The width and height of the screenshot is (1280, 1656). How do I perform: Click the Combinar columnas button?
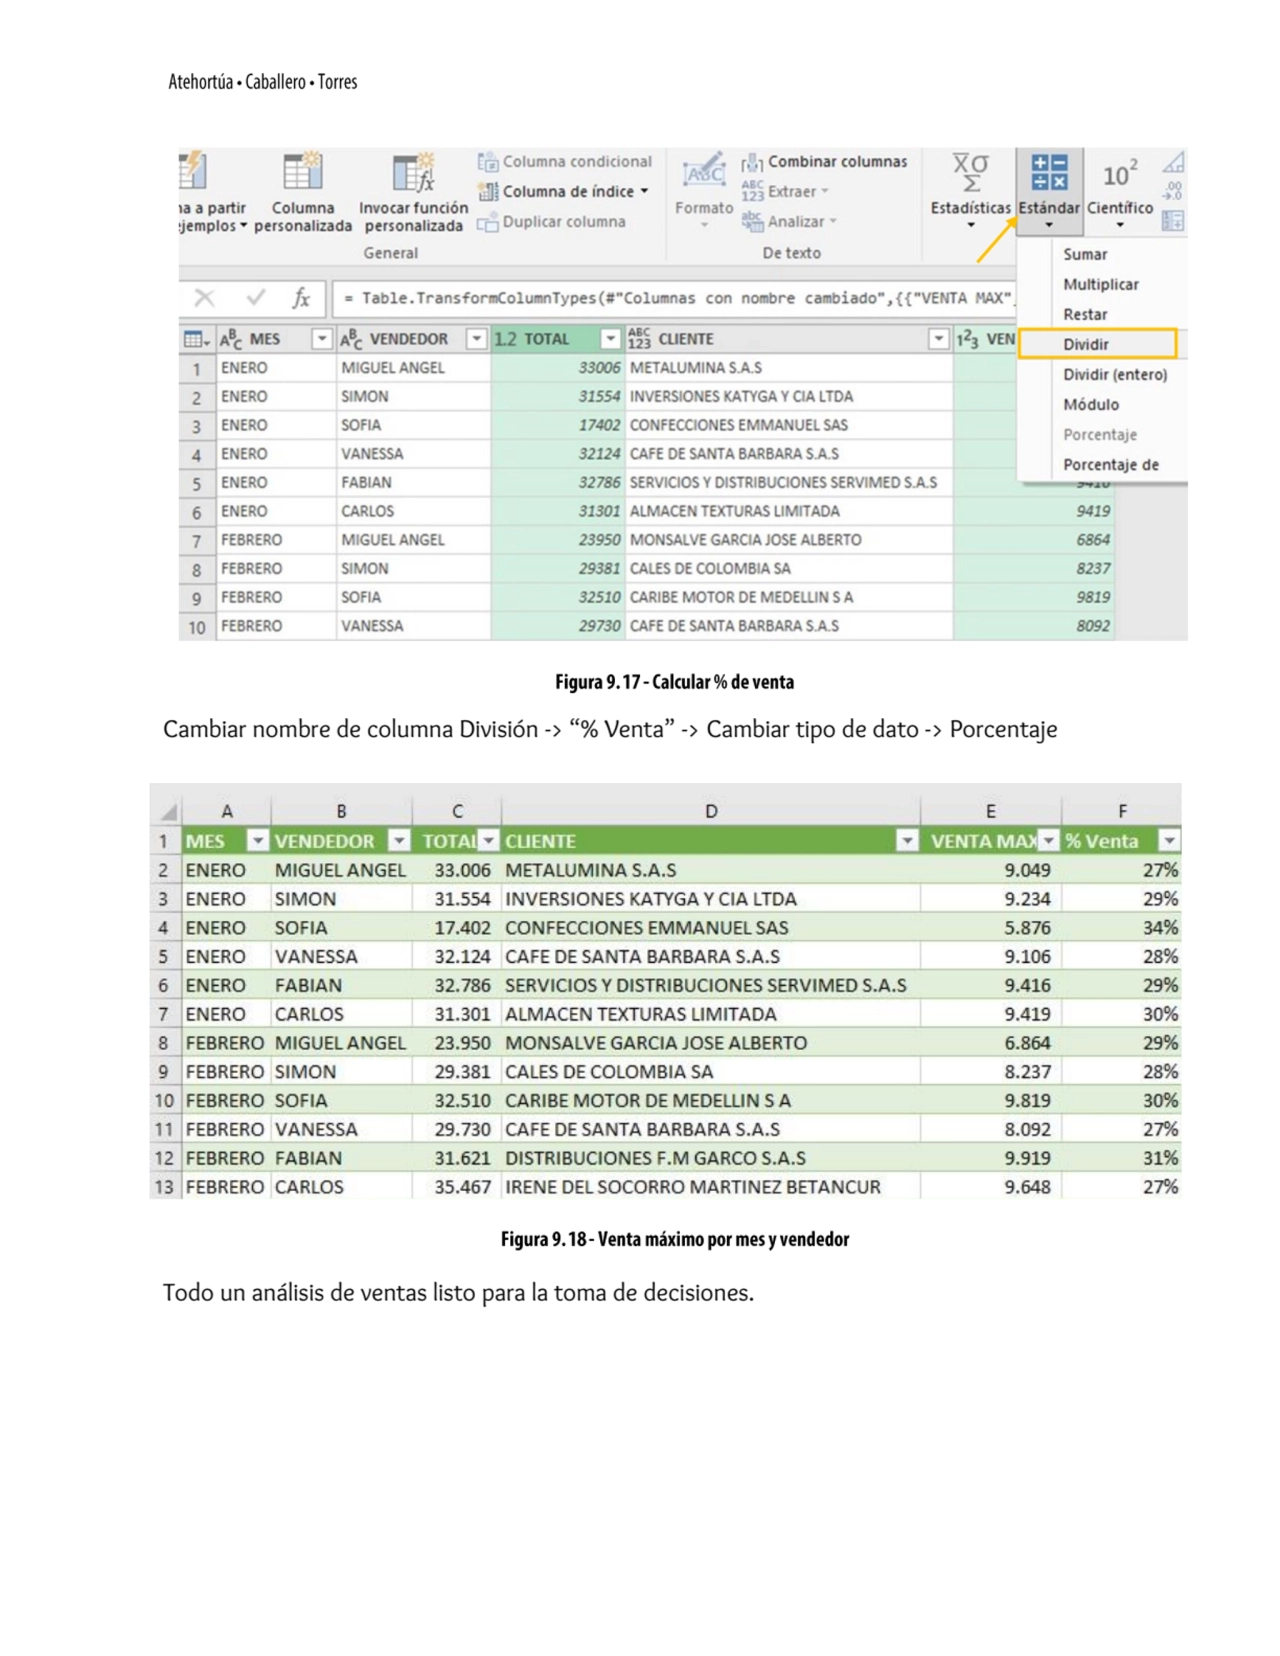click(x=825, y=162)
